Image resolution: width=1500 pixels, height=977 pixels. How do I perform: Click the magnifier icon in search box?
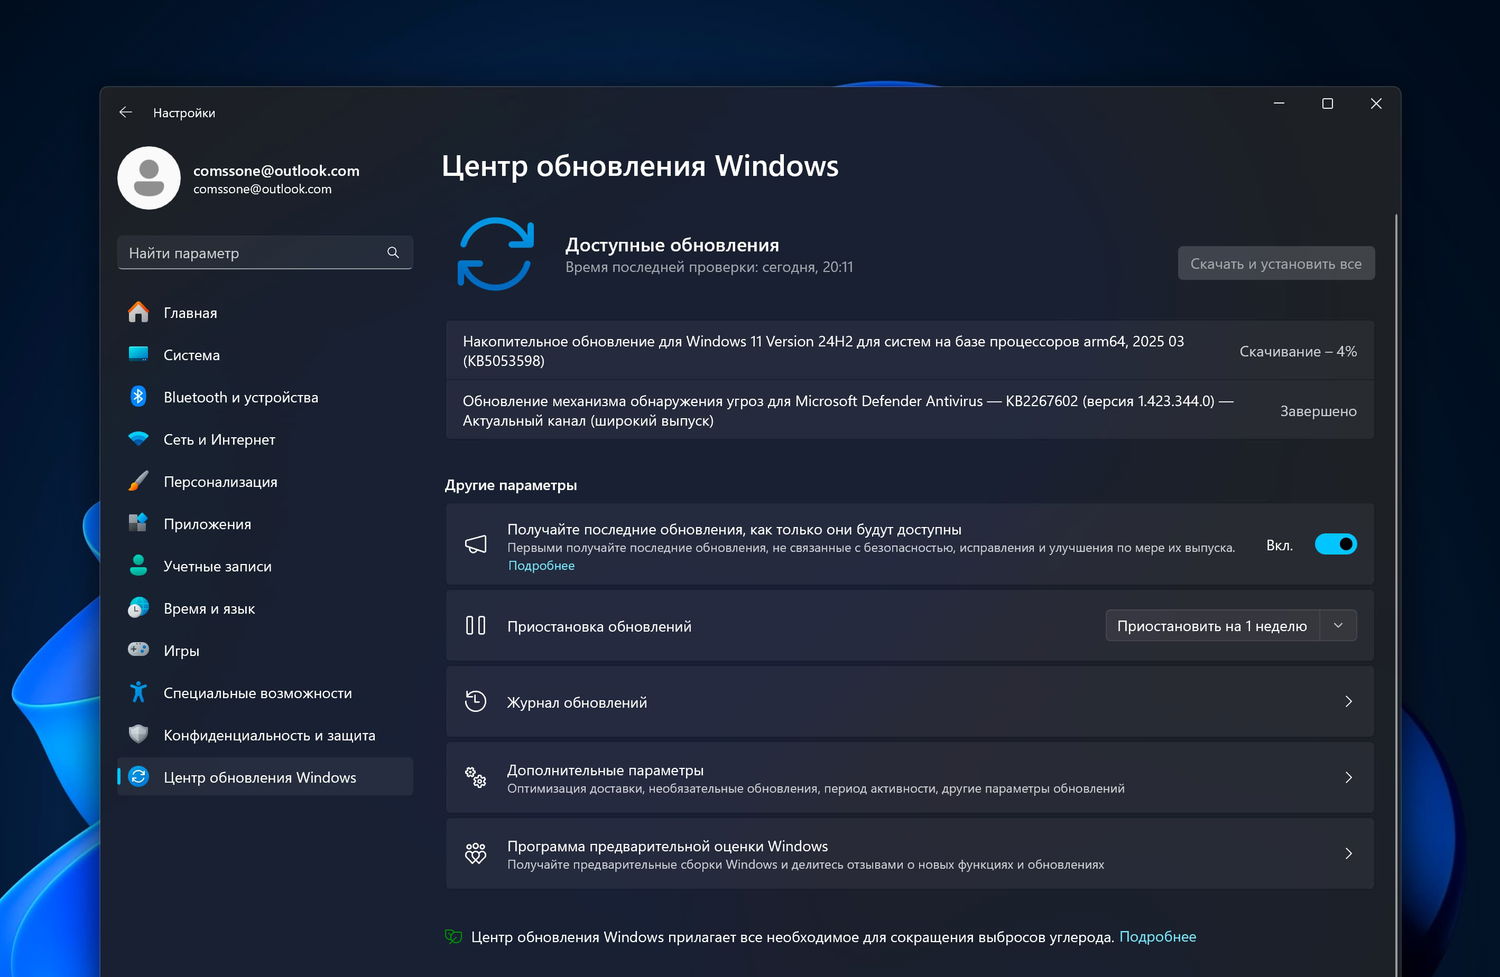[393, 253]
